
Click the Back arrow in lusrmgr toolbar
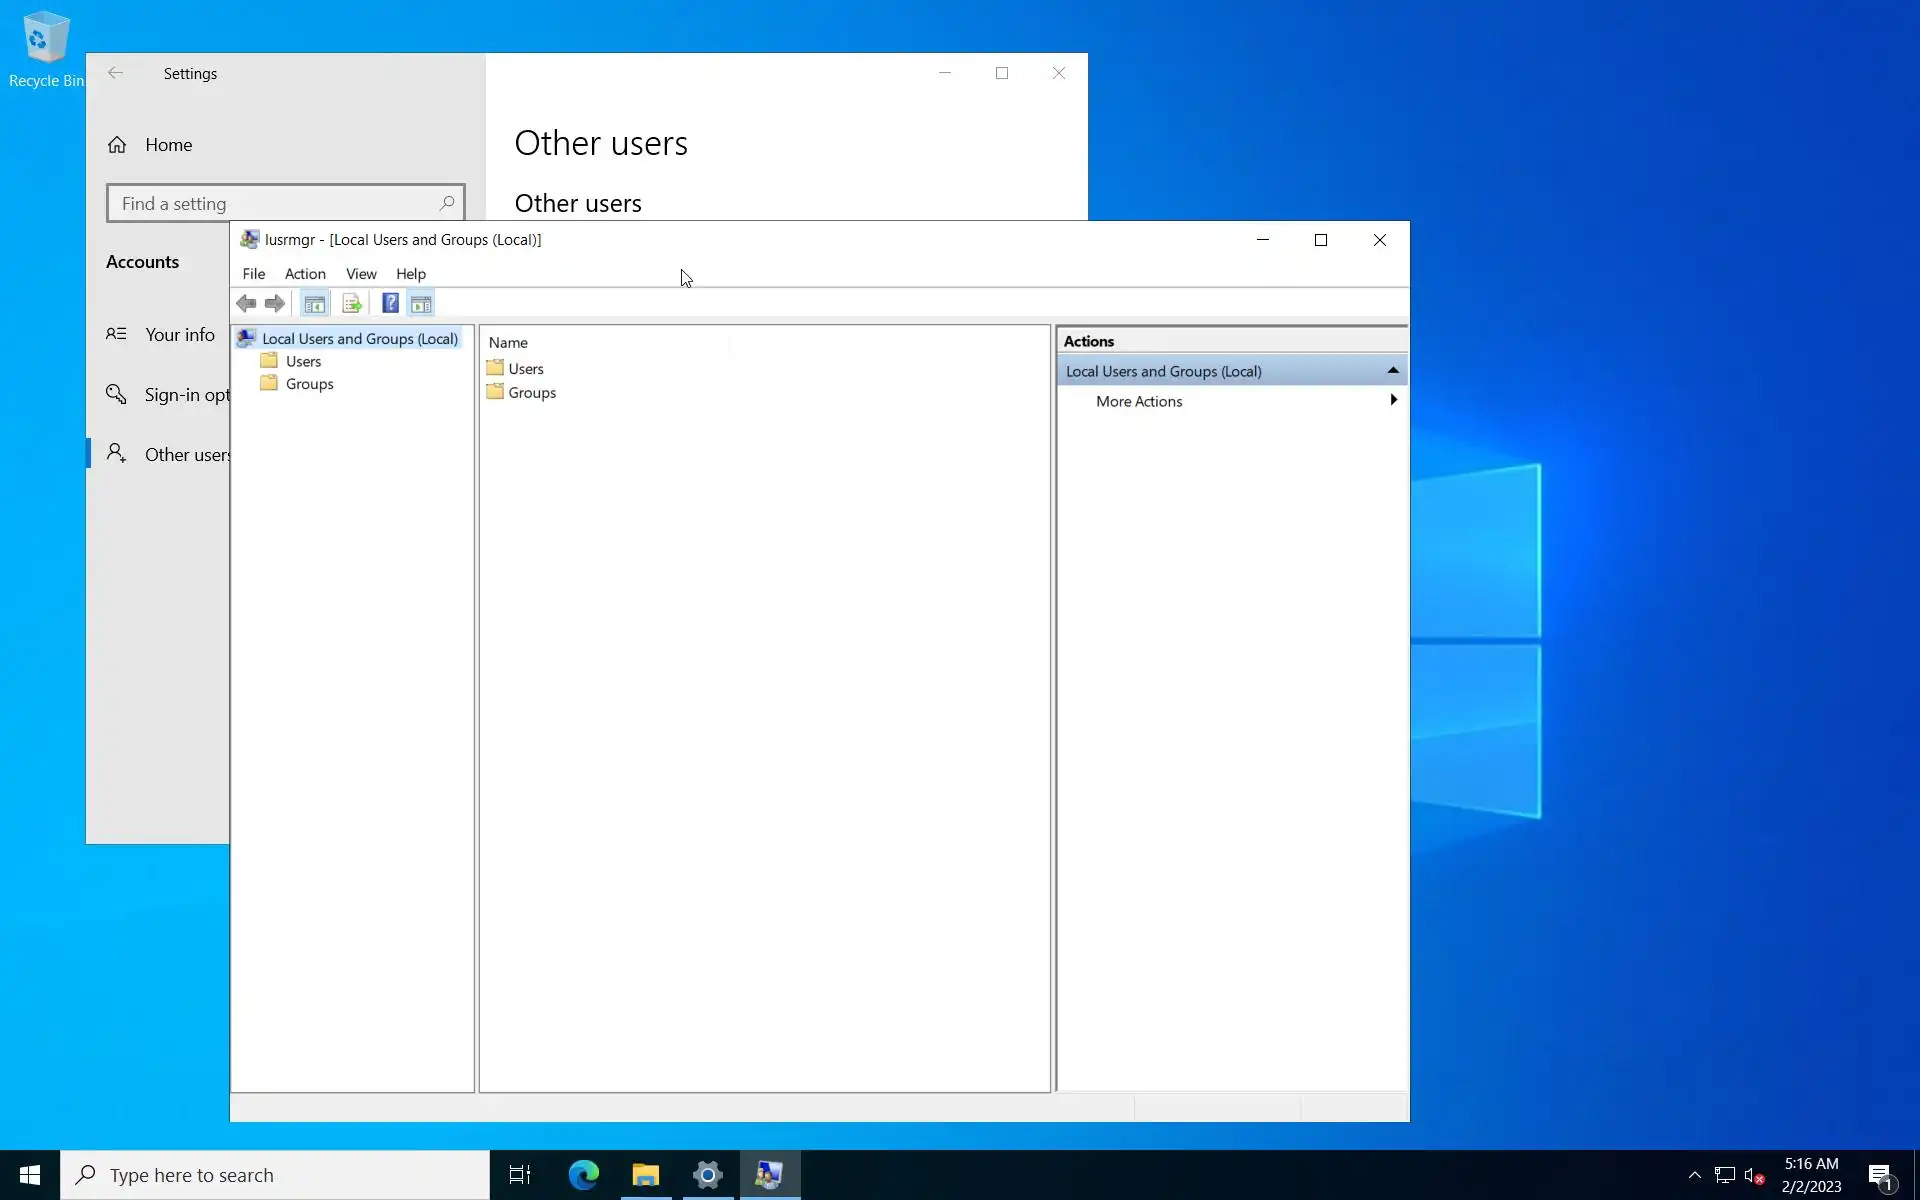pos(246,303)
